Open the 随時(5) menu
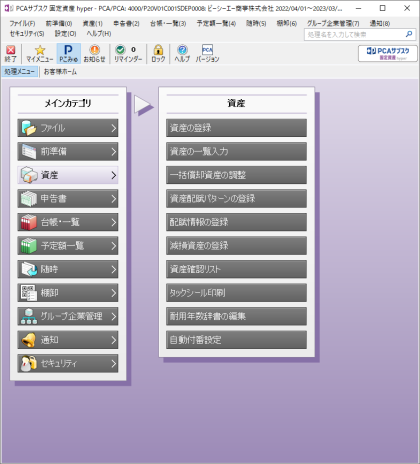 [x=256, y=23]
